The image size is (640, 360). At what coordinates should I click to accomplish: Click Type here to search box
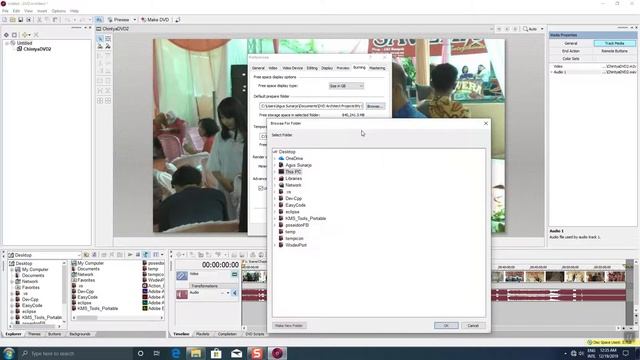tap(76, 353)
